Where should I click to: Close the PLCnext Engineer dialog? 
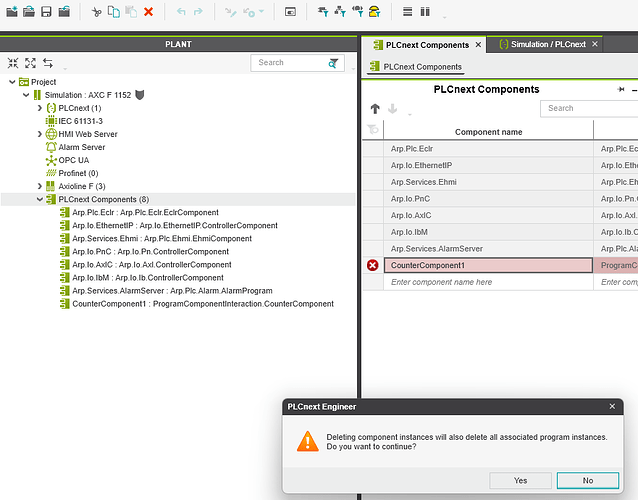[612, 406]
